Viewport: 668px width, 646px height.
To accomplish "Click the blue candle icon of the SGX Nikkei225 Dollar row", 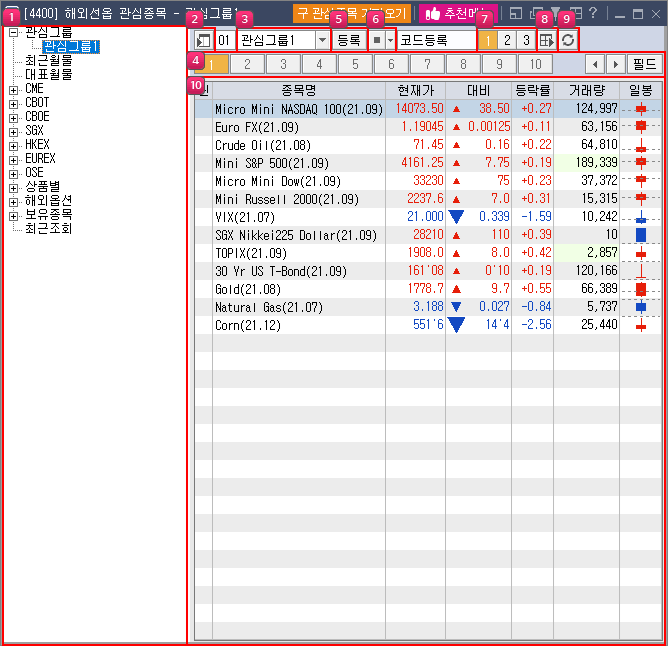I will coord(641,235).
